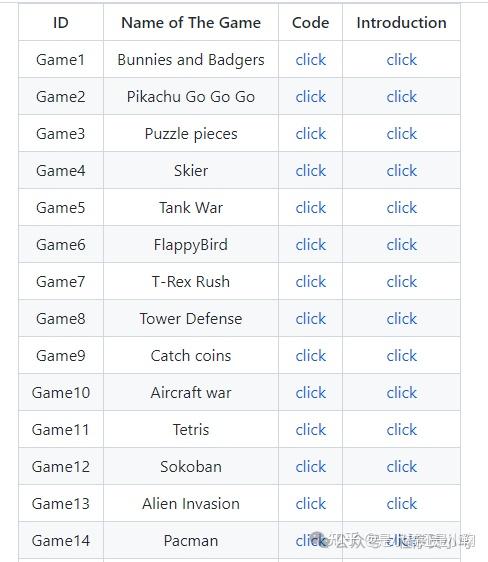Open the Introduction link for Bunnies and Badgers
The image size is (488, 562).
[401, 59]
